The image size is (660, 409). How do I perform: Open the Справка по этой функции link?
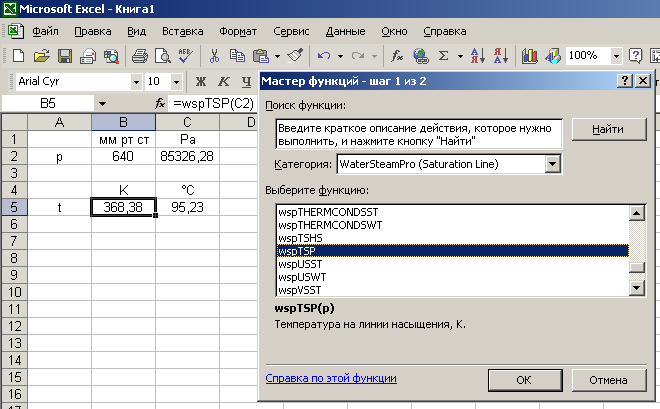(x=331, y=378)
